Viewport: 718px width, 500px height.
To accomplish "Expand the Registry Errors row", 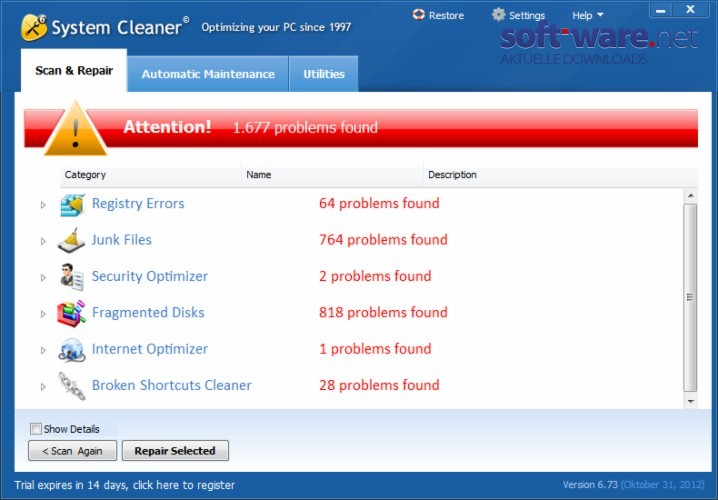I will (43, 205).
